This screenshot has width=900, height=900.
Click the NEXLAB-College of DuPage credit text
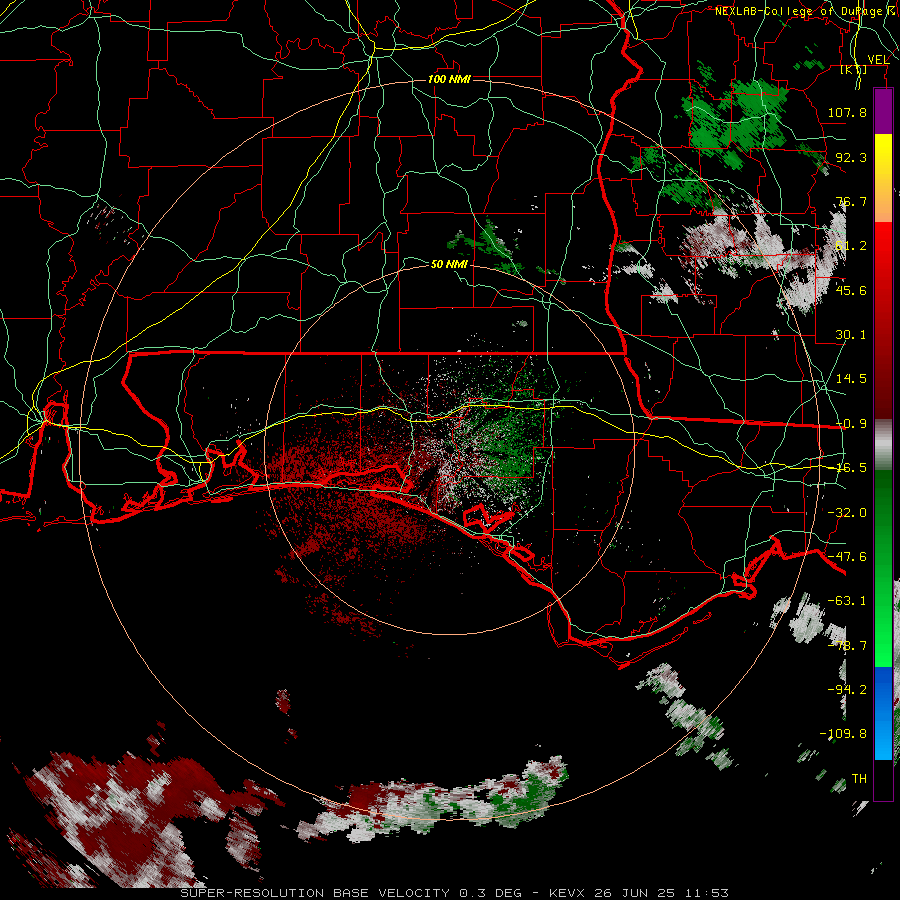point(801,11)
